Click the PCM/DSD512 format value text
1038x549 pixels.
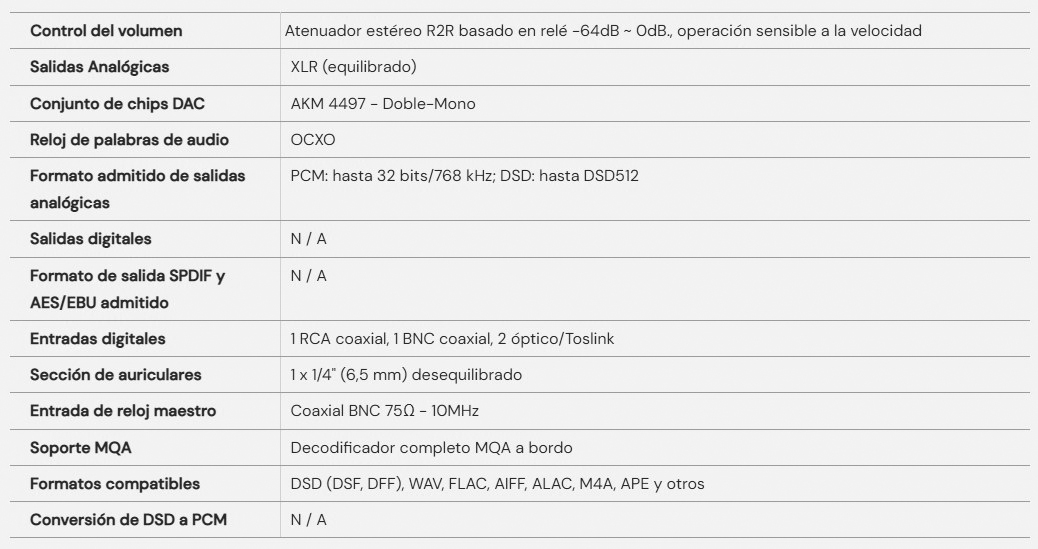tap(464, 176)
